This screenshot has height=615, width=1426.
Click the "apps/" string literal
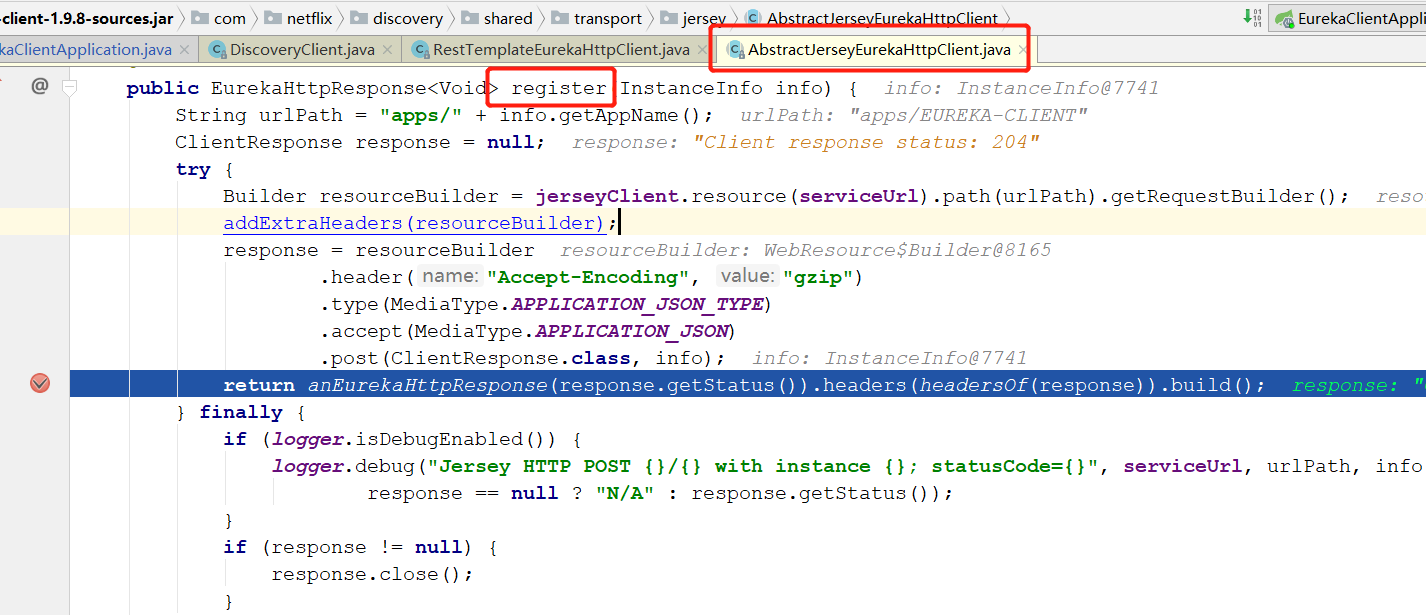(421, 115)
